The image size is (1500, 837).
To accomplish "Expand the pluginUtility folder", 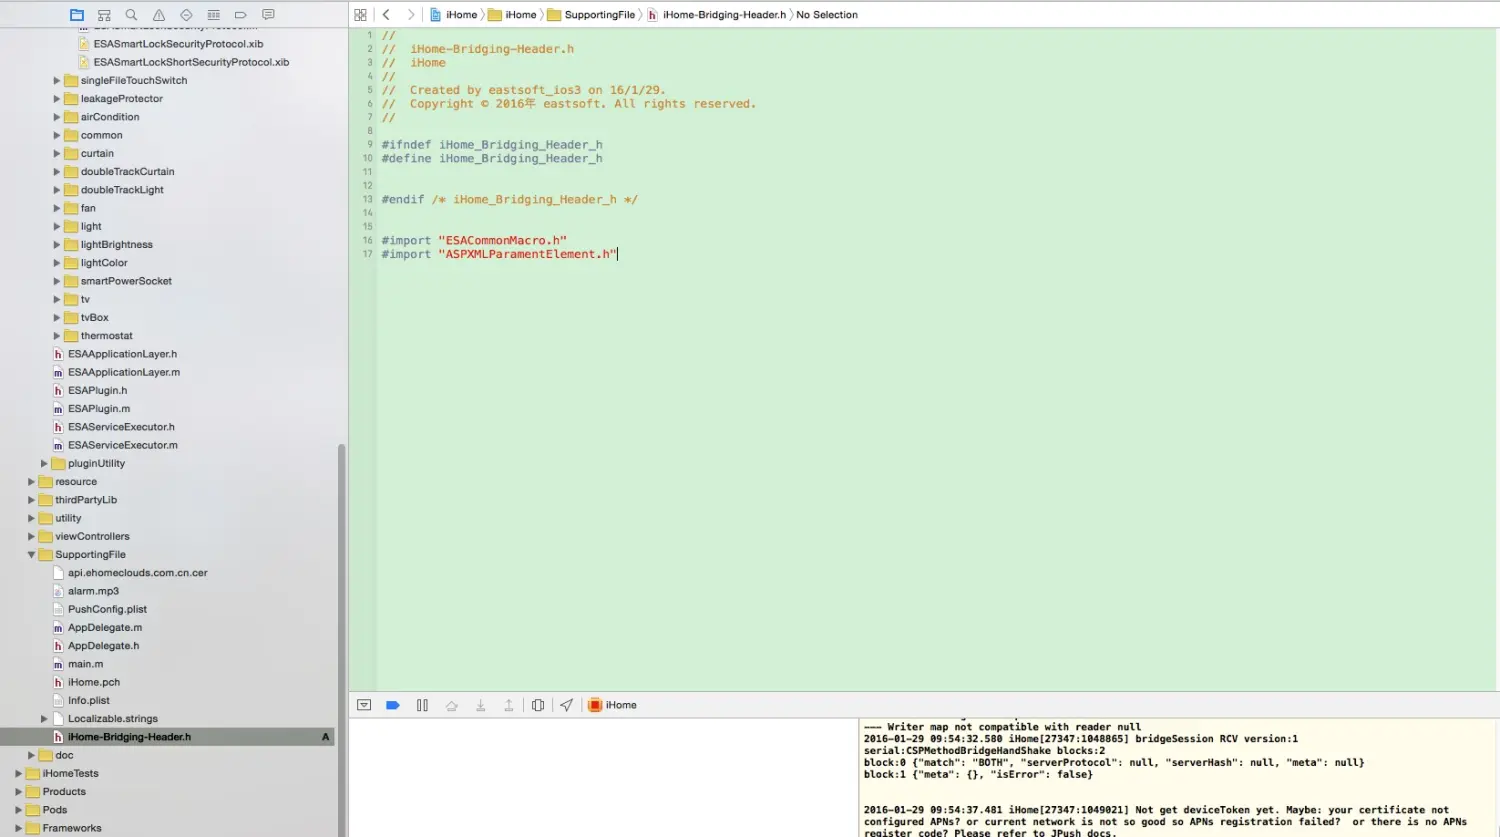I will 44,464.
